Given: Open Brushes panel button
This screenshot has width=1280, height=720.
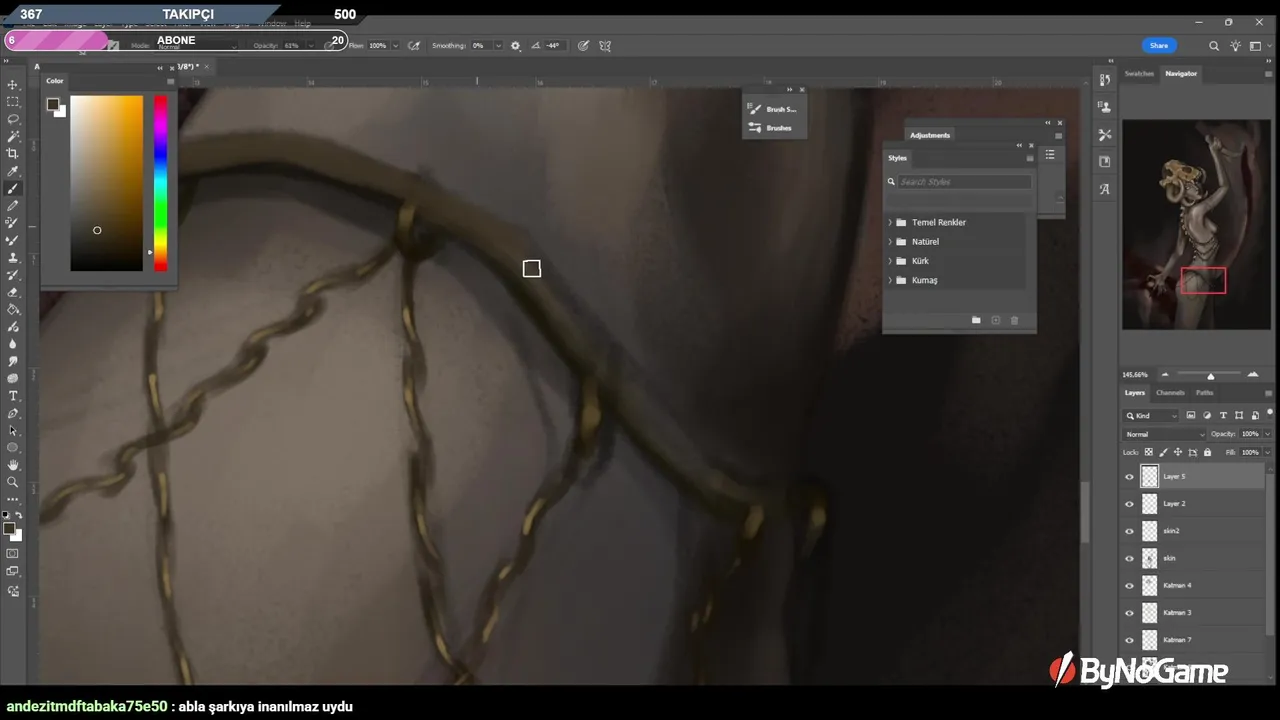Looking at the screenshot, I should [x=772, y=128].
